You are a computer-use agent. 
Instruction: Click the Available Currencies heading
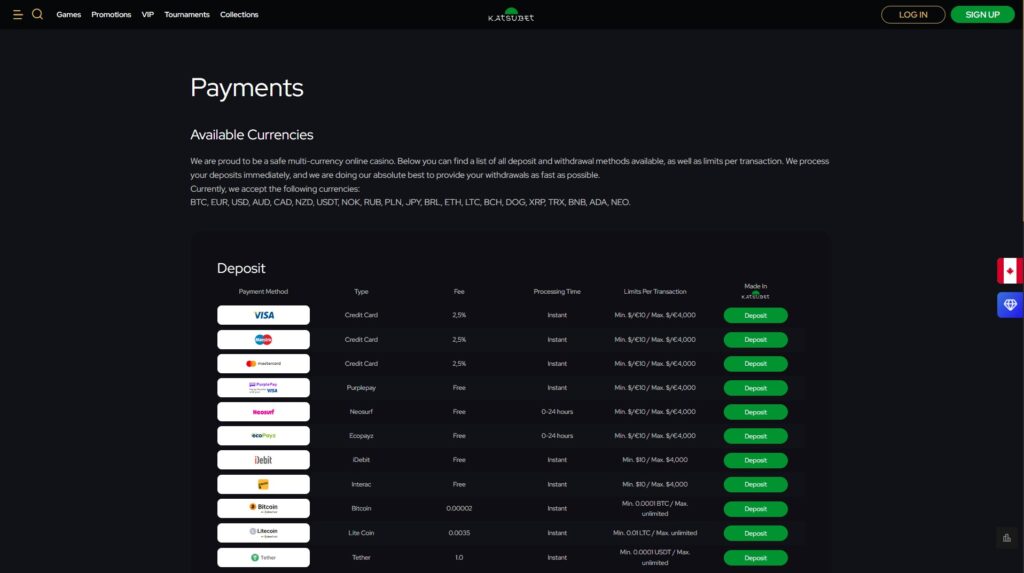click(x=251, y=135)
